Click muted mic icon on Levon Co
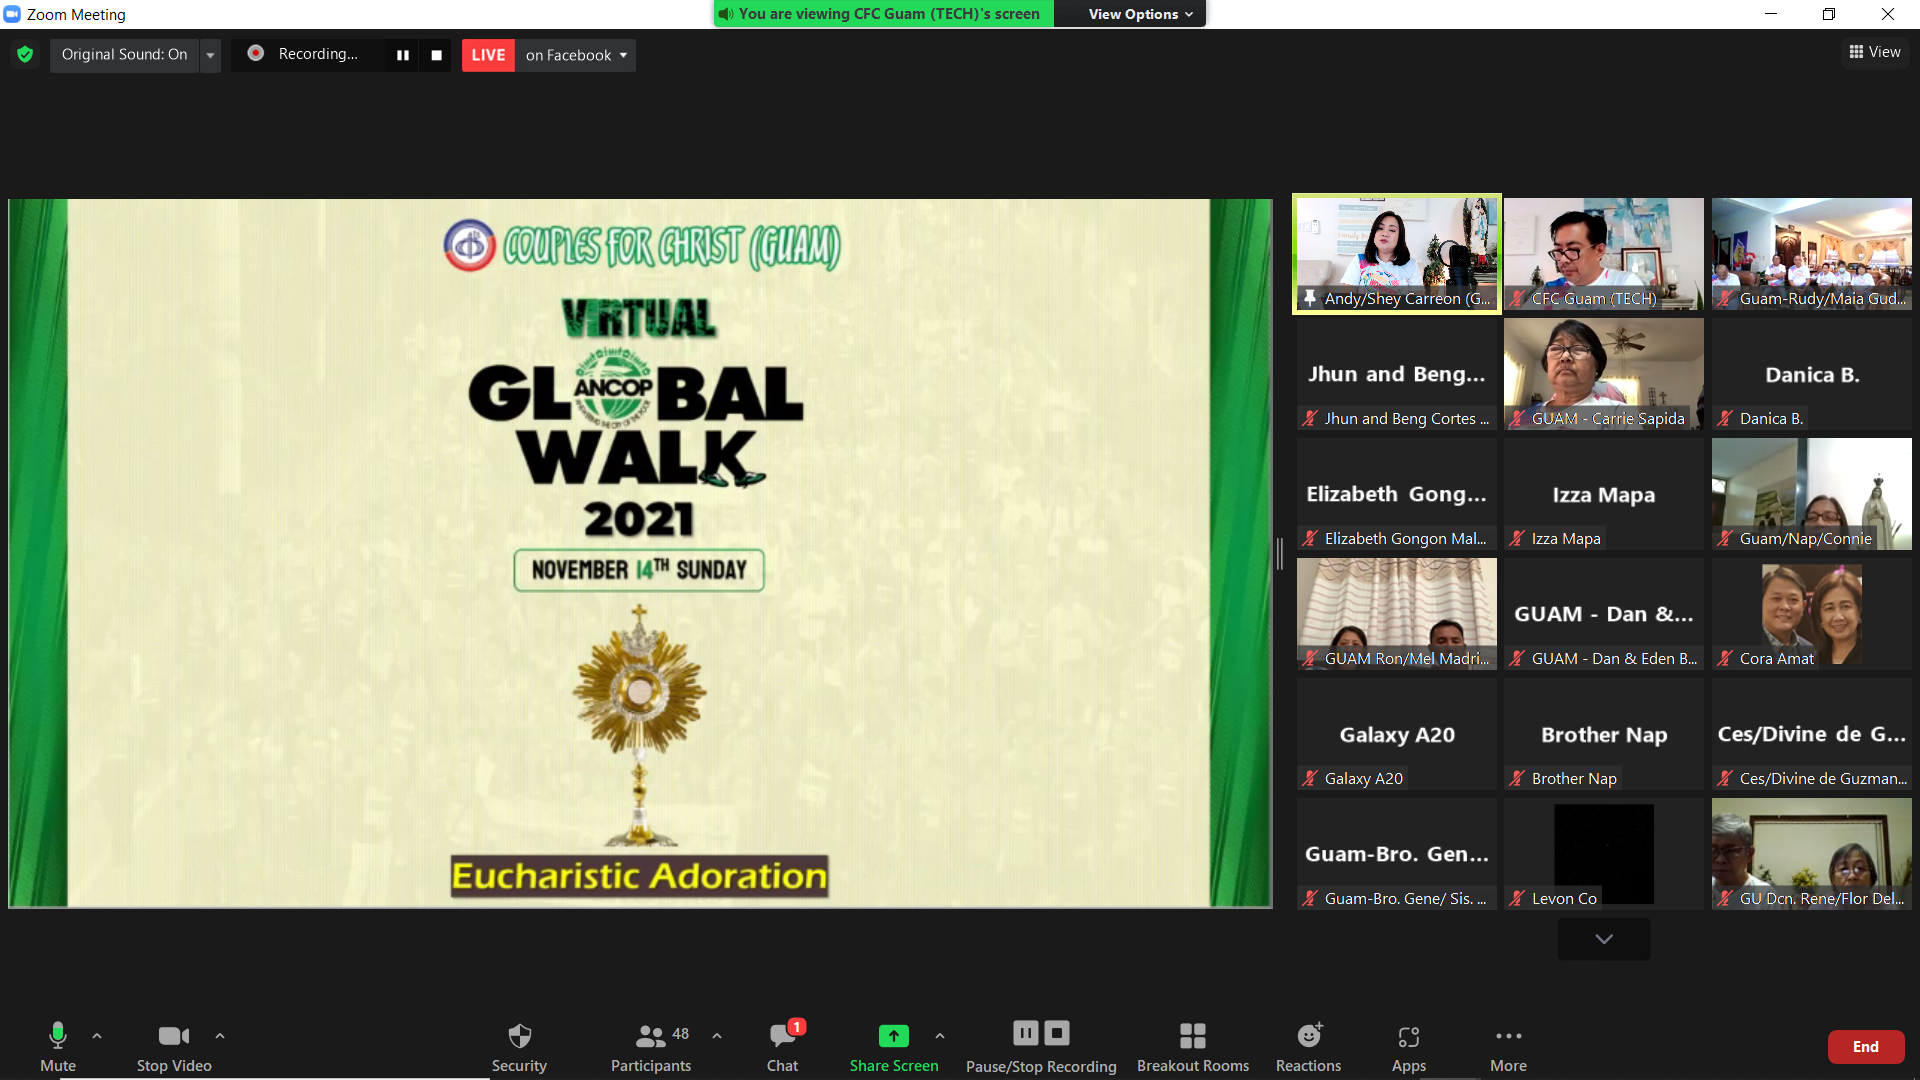The height and width of the screenshot is (1080, 1920). 1517,898
